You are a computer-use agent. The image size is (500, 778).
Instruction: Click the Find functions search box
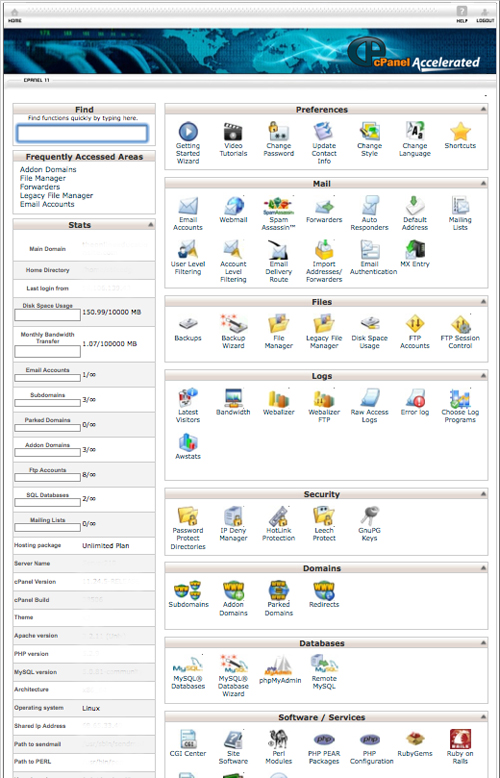pyautogui.click(x=82, y=133)
